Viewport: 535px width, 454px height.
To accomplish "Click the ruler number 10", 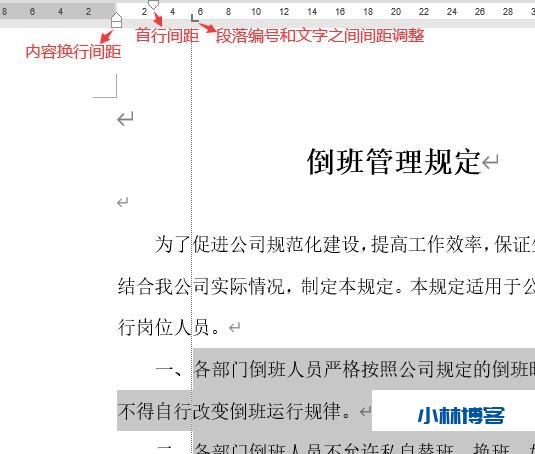I will tap(256, 12).
